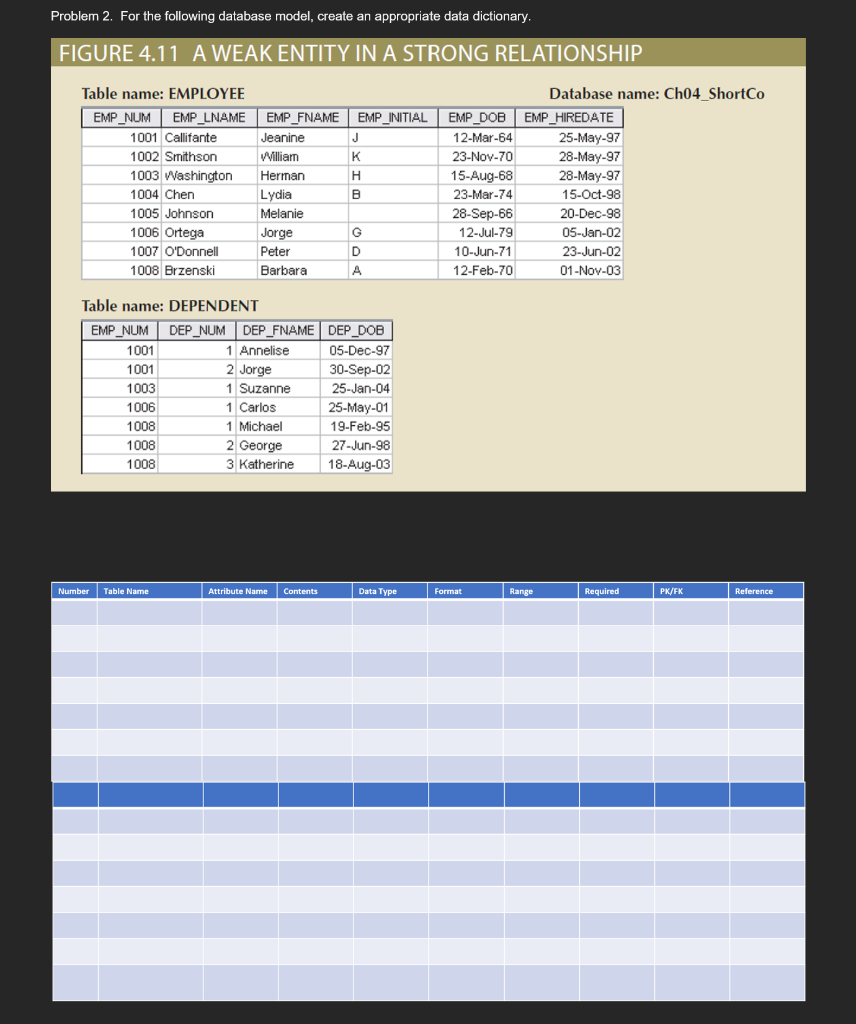856x1024 pixels.
Task: Select the 20-Dec-98 hire date cell
Action: pyautogui.click(x=569, y=213)
